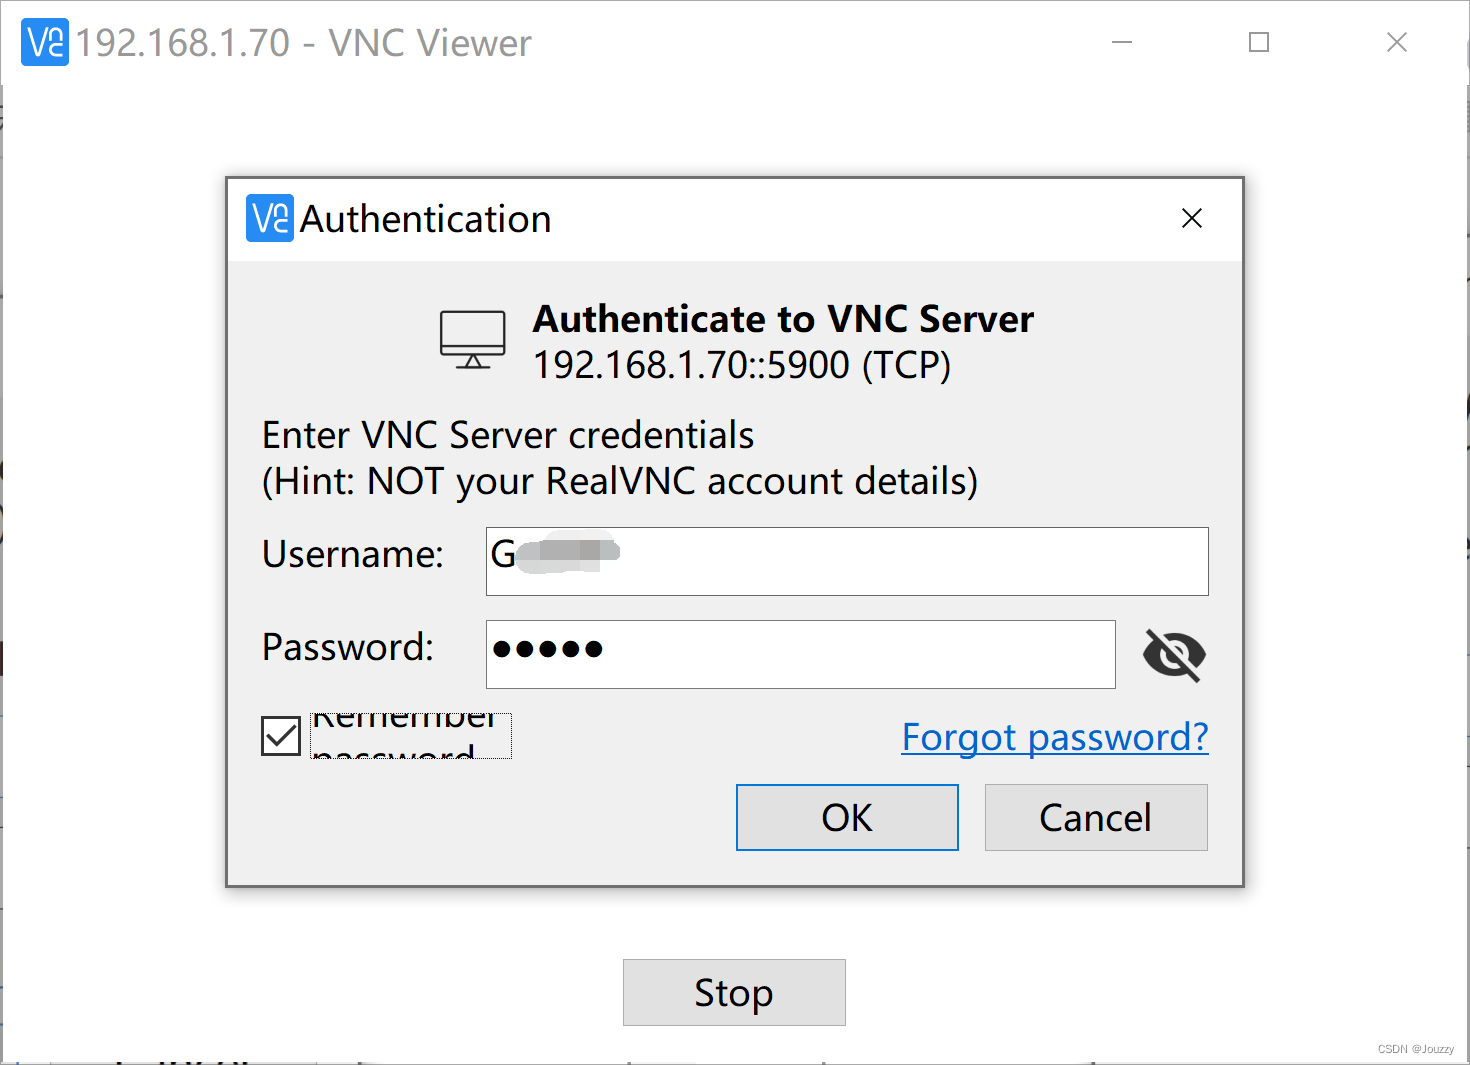Minimize the VNC Viewer window
The image size is (1470, 1065).
1121,42
